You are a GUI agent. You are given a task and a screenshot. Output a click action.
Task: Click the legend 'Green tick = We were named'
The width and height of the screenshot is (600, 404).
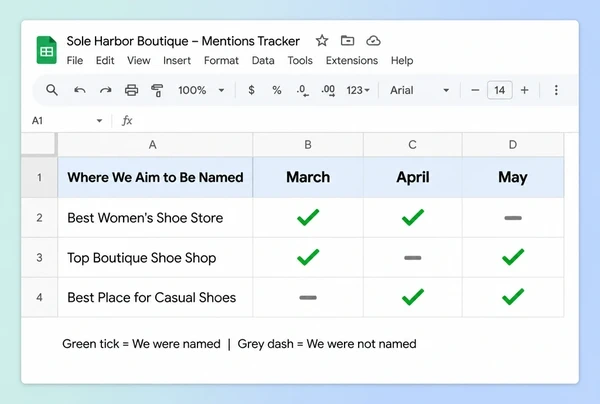tap(141, 344)
